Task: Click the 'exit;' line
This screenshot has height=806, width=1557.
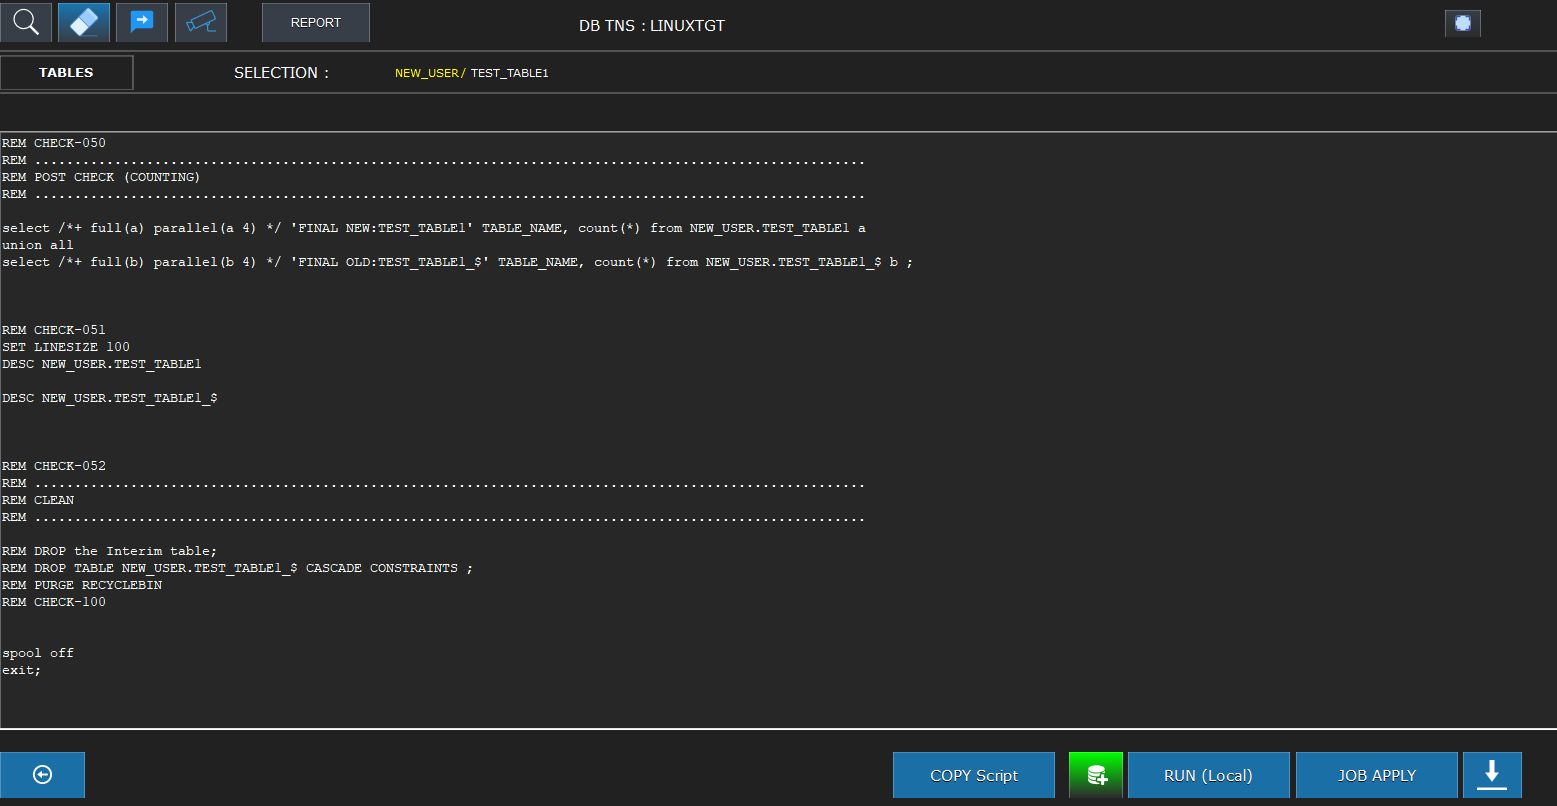Action: (x=22, y=670)
